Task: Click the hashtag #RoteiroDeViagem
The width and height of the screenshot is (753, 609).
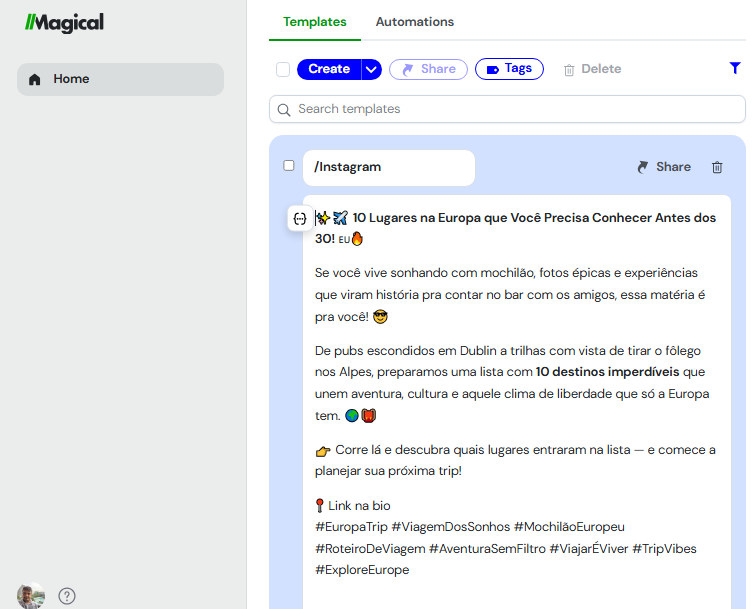Action: [370, 549]
